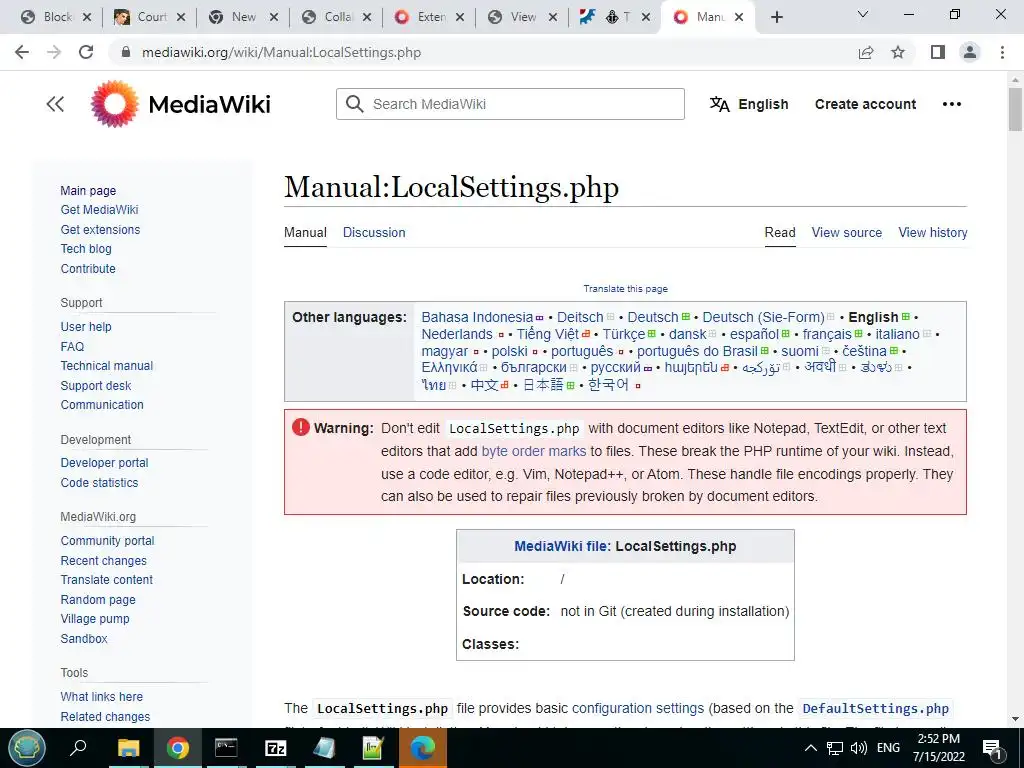The width and height of the screenshot is (1024, 768).
Task: Open the three-dot personal tools menu
Action: (952, 104)
